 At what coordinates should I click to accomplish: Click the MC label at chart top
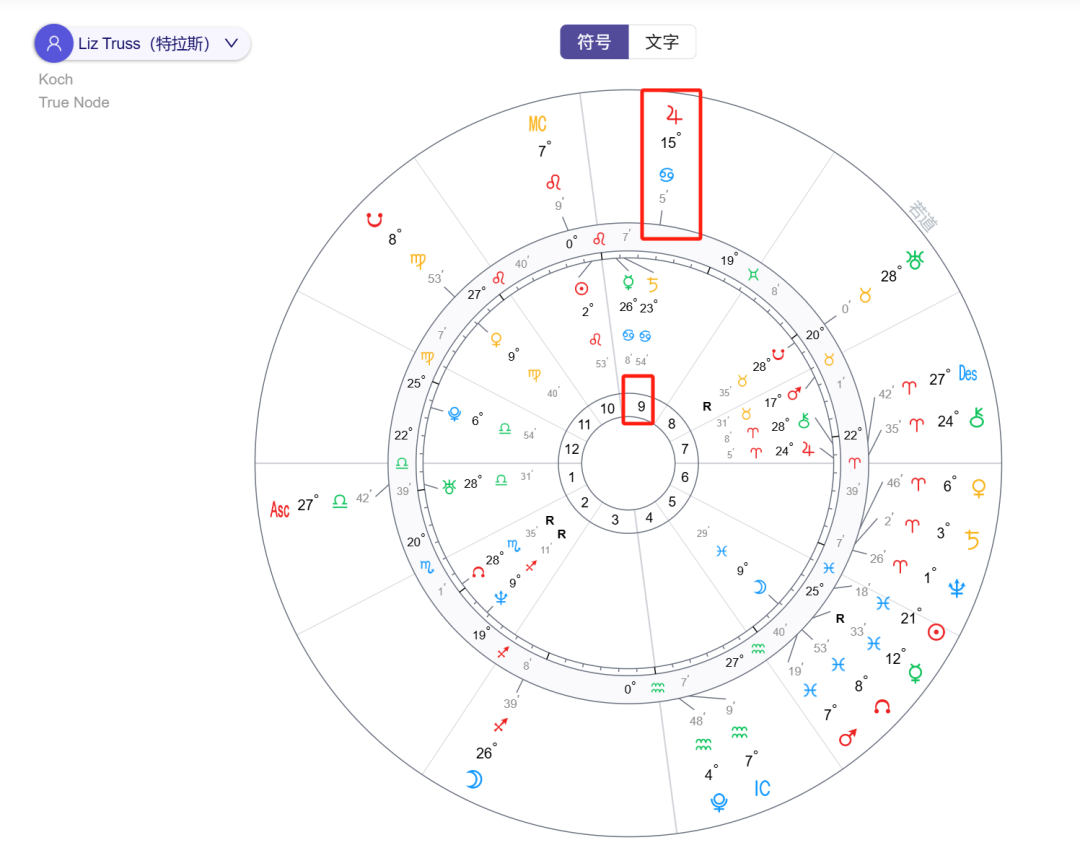[x=538, y=125]
